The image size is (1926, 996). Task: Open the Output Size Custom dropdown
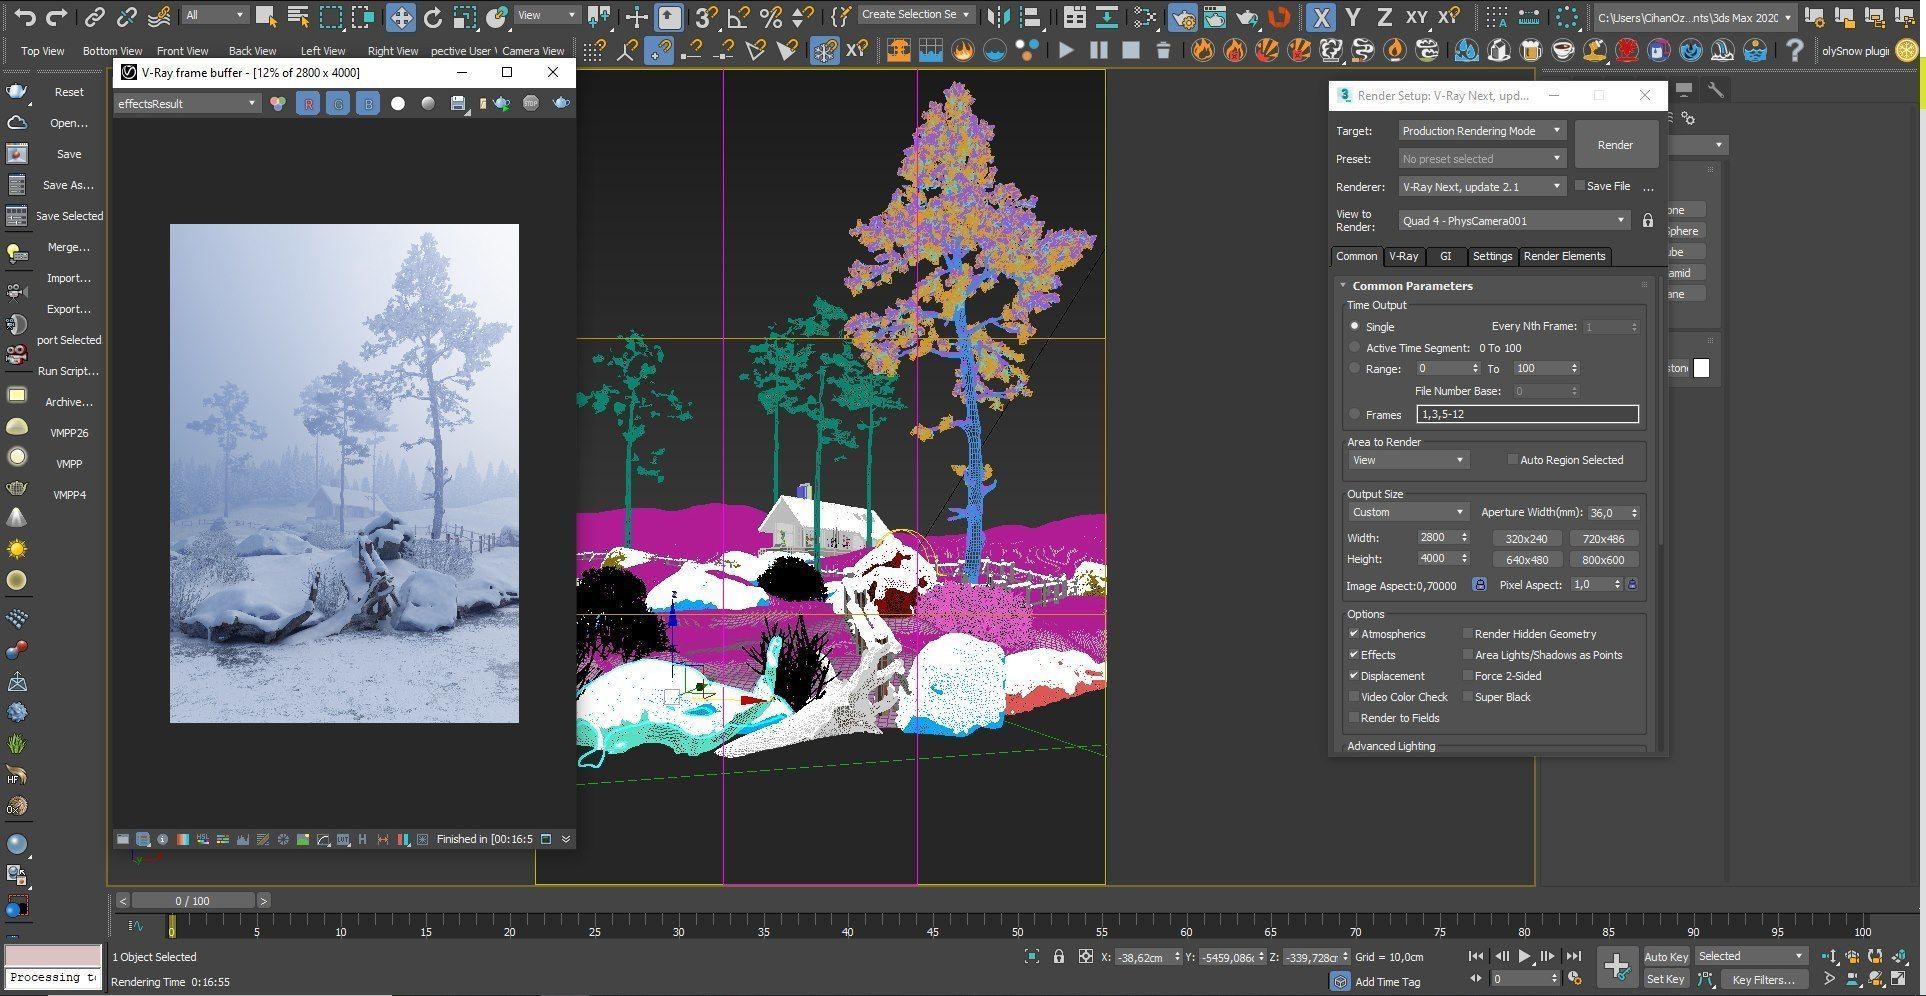point(1407,512)
